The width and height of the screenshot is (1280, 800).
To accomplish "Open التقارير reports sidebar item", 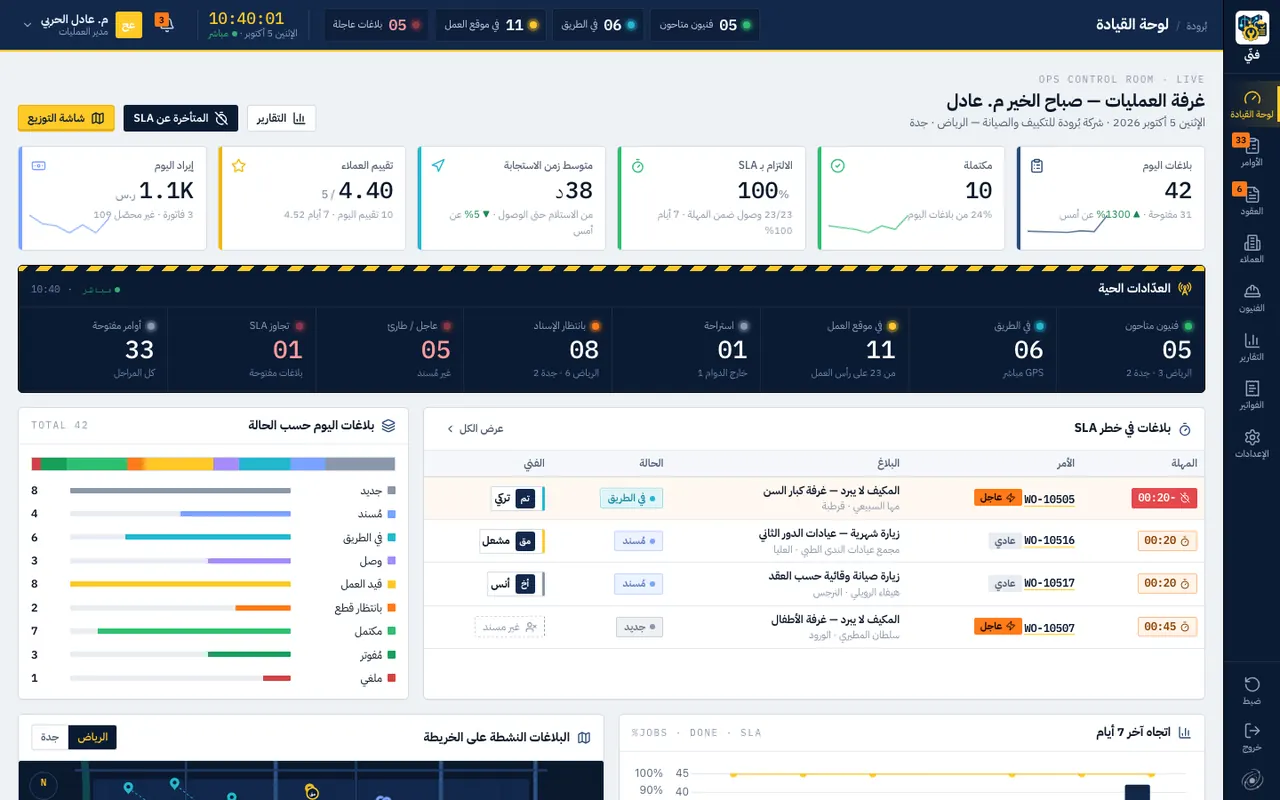I will (1252, 346).
